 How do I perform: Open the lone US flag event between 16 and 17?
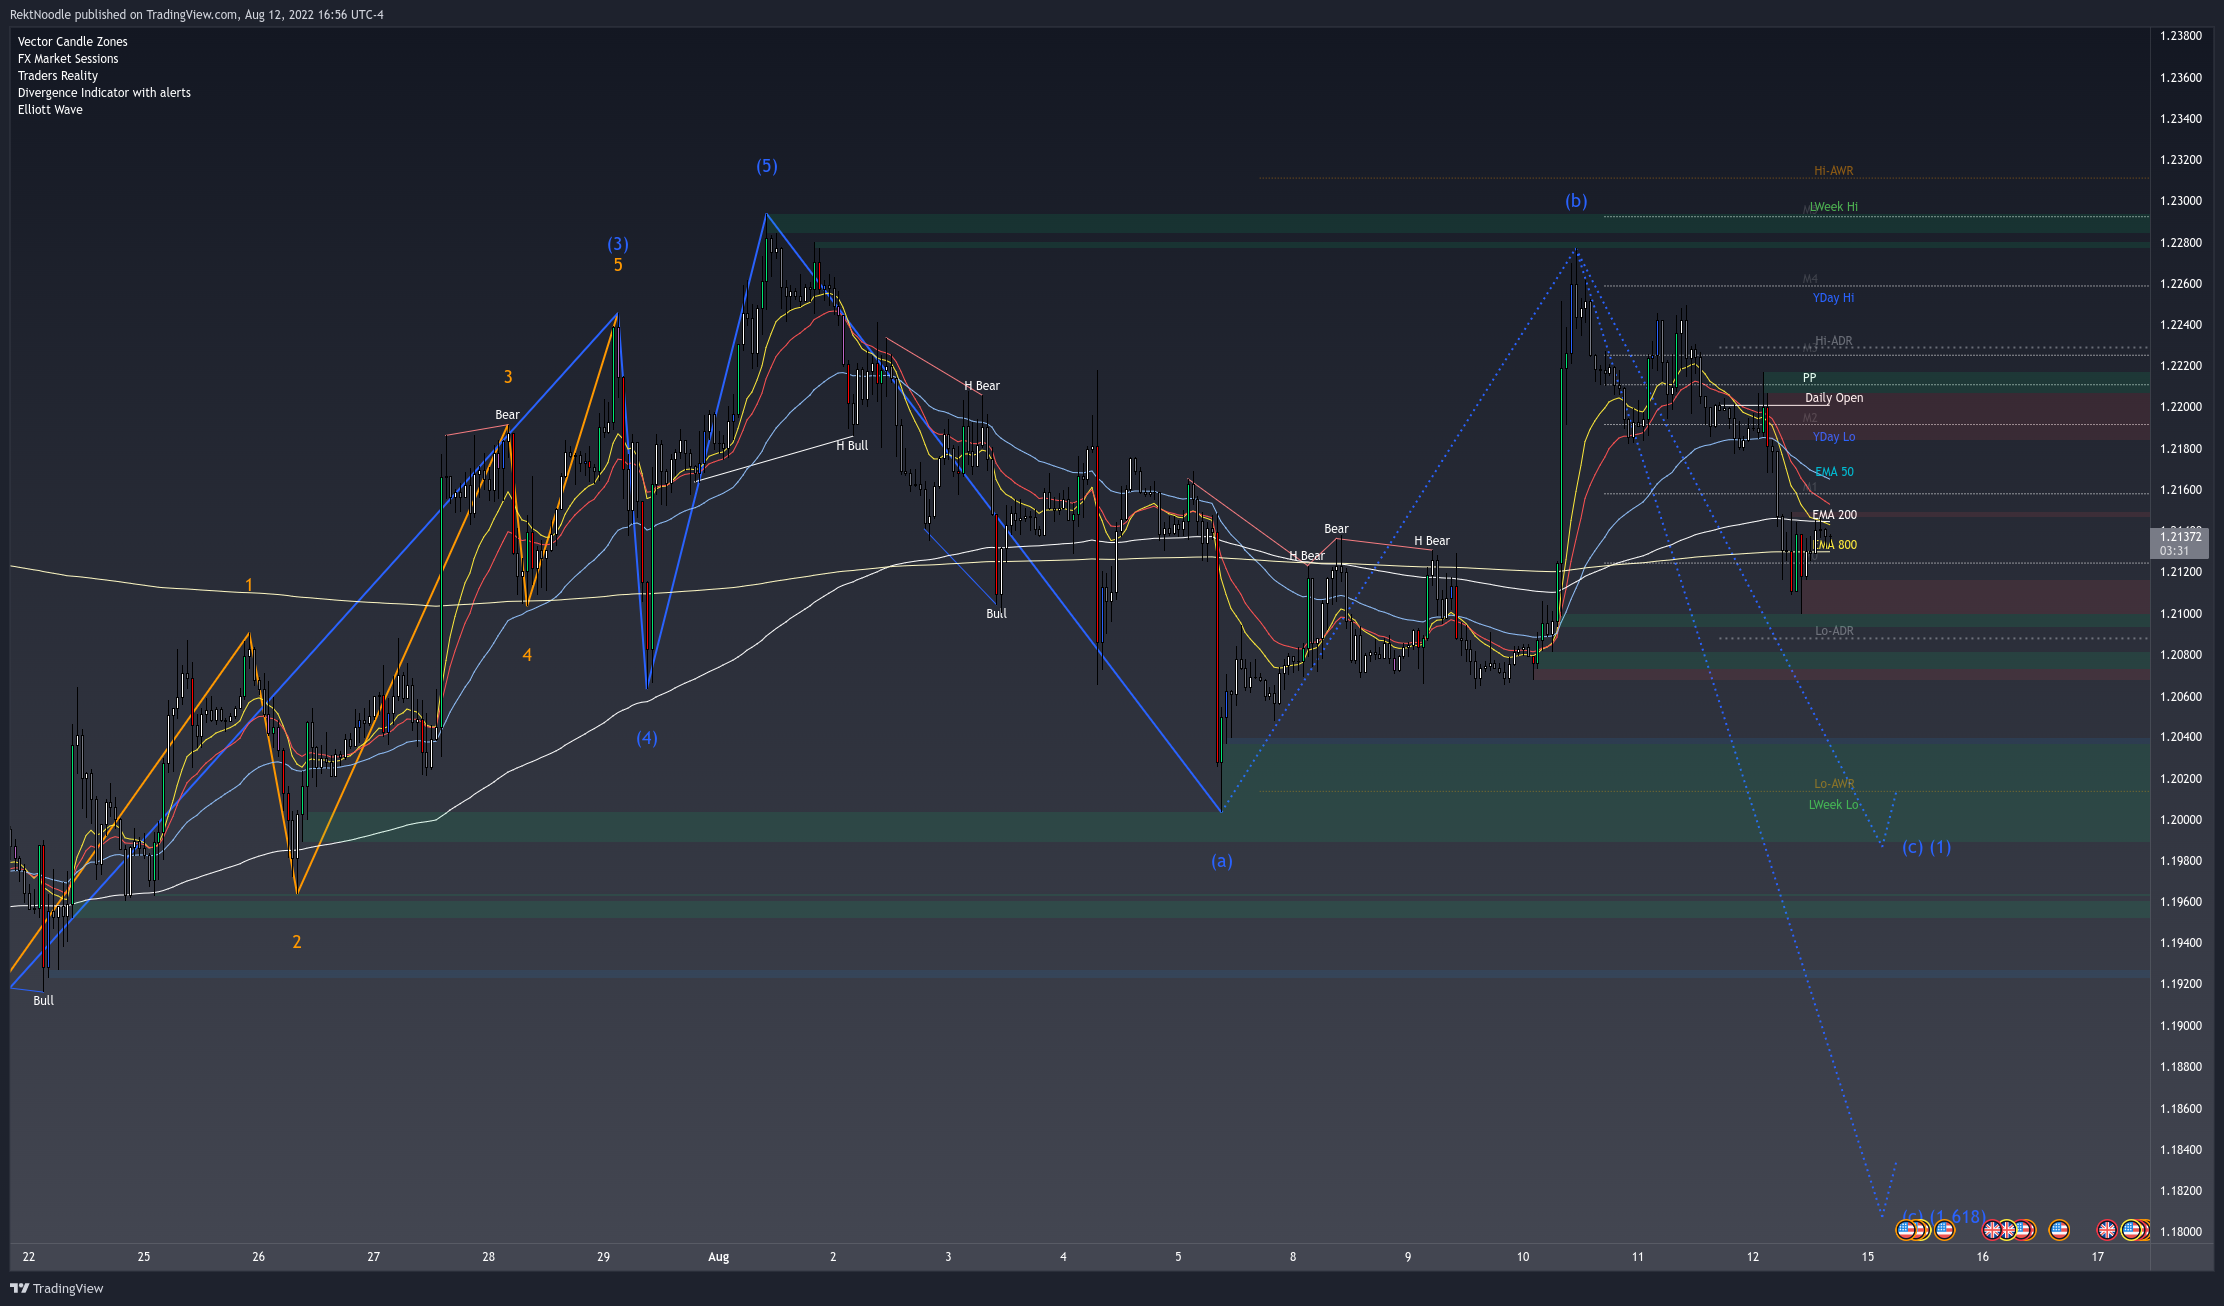(2059, 1230)
